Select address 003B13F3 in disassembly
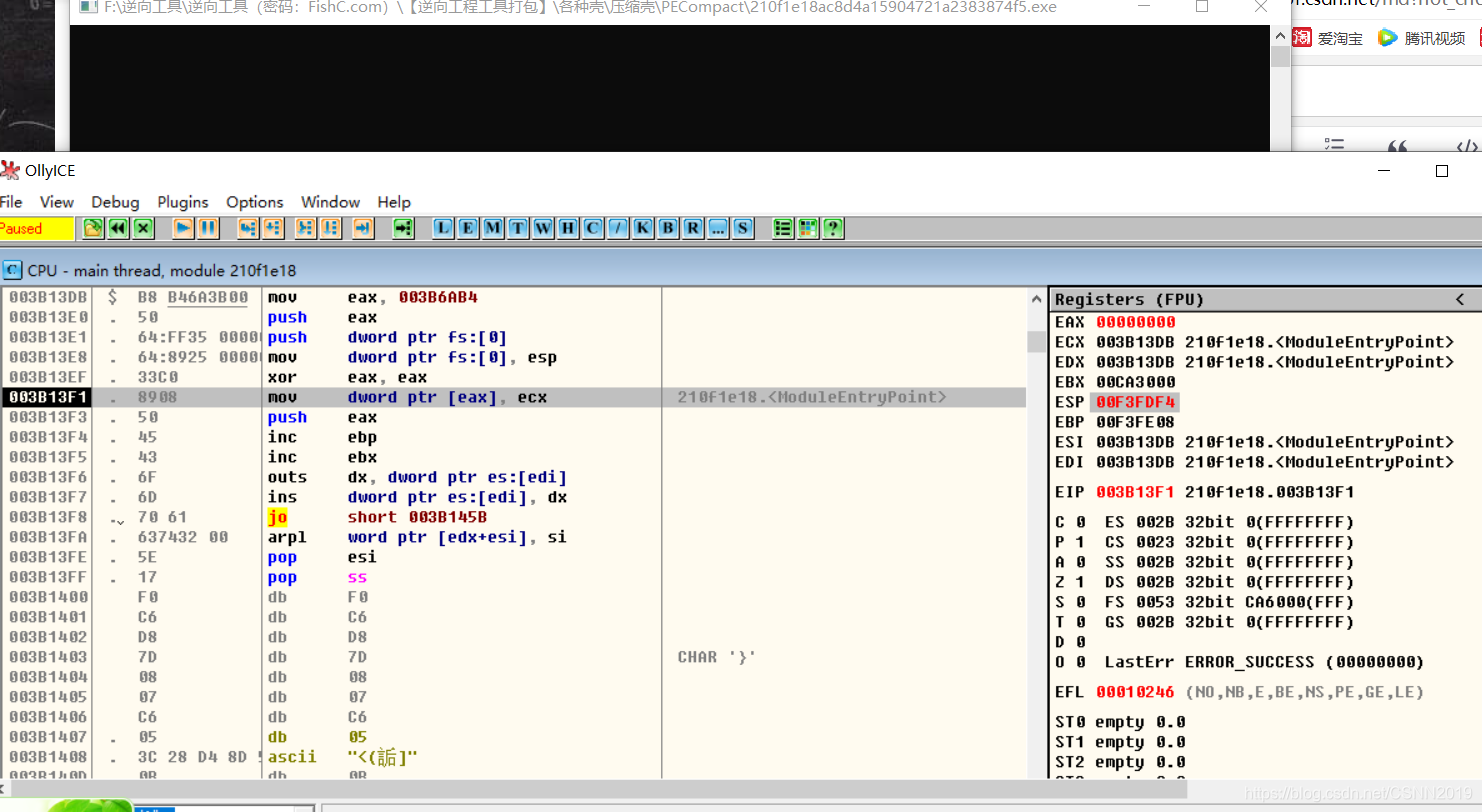 tap(48, 417)
